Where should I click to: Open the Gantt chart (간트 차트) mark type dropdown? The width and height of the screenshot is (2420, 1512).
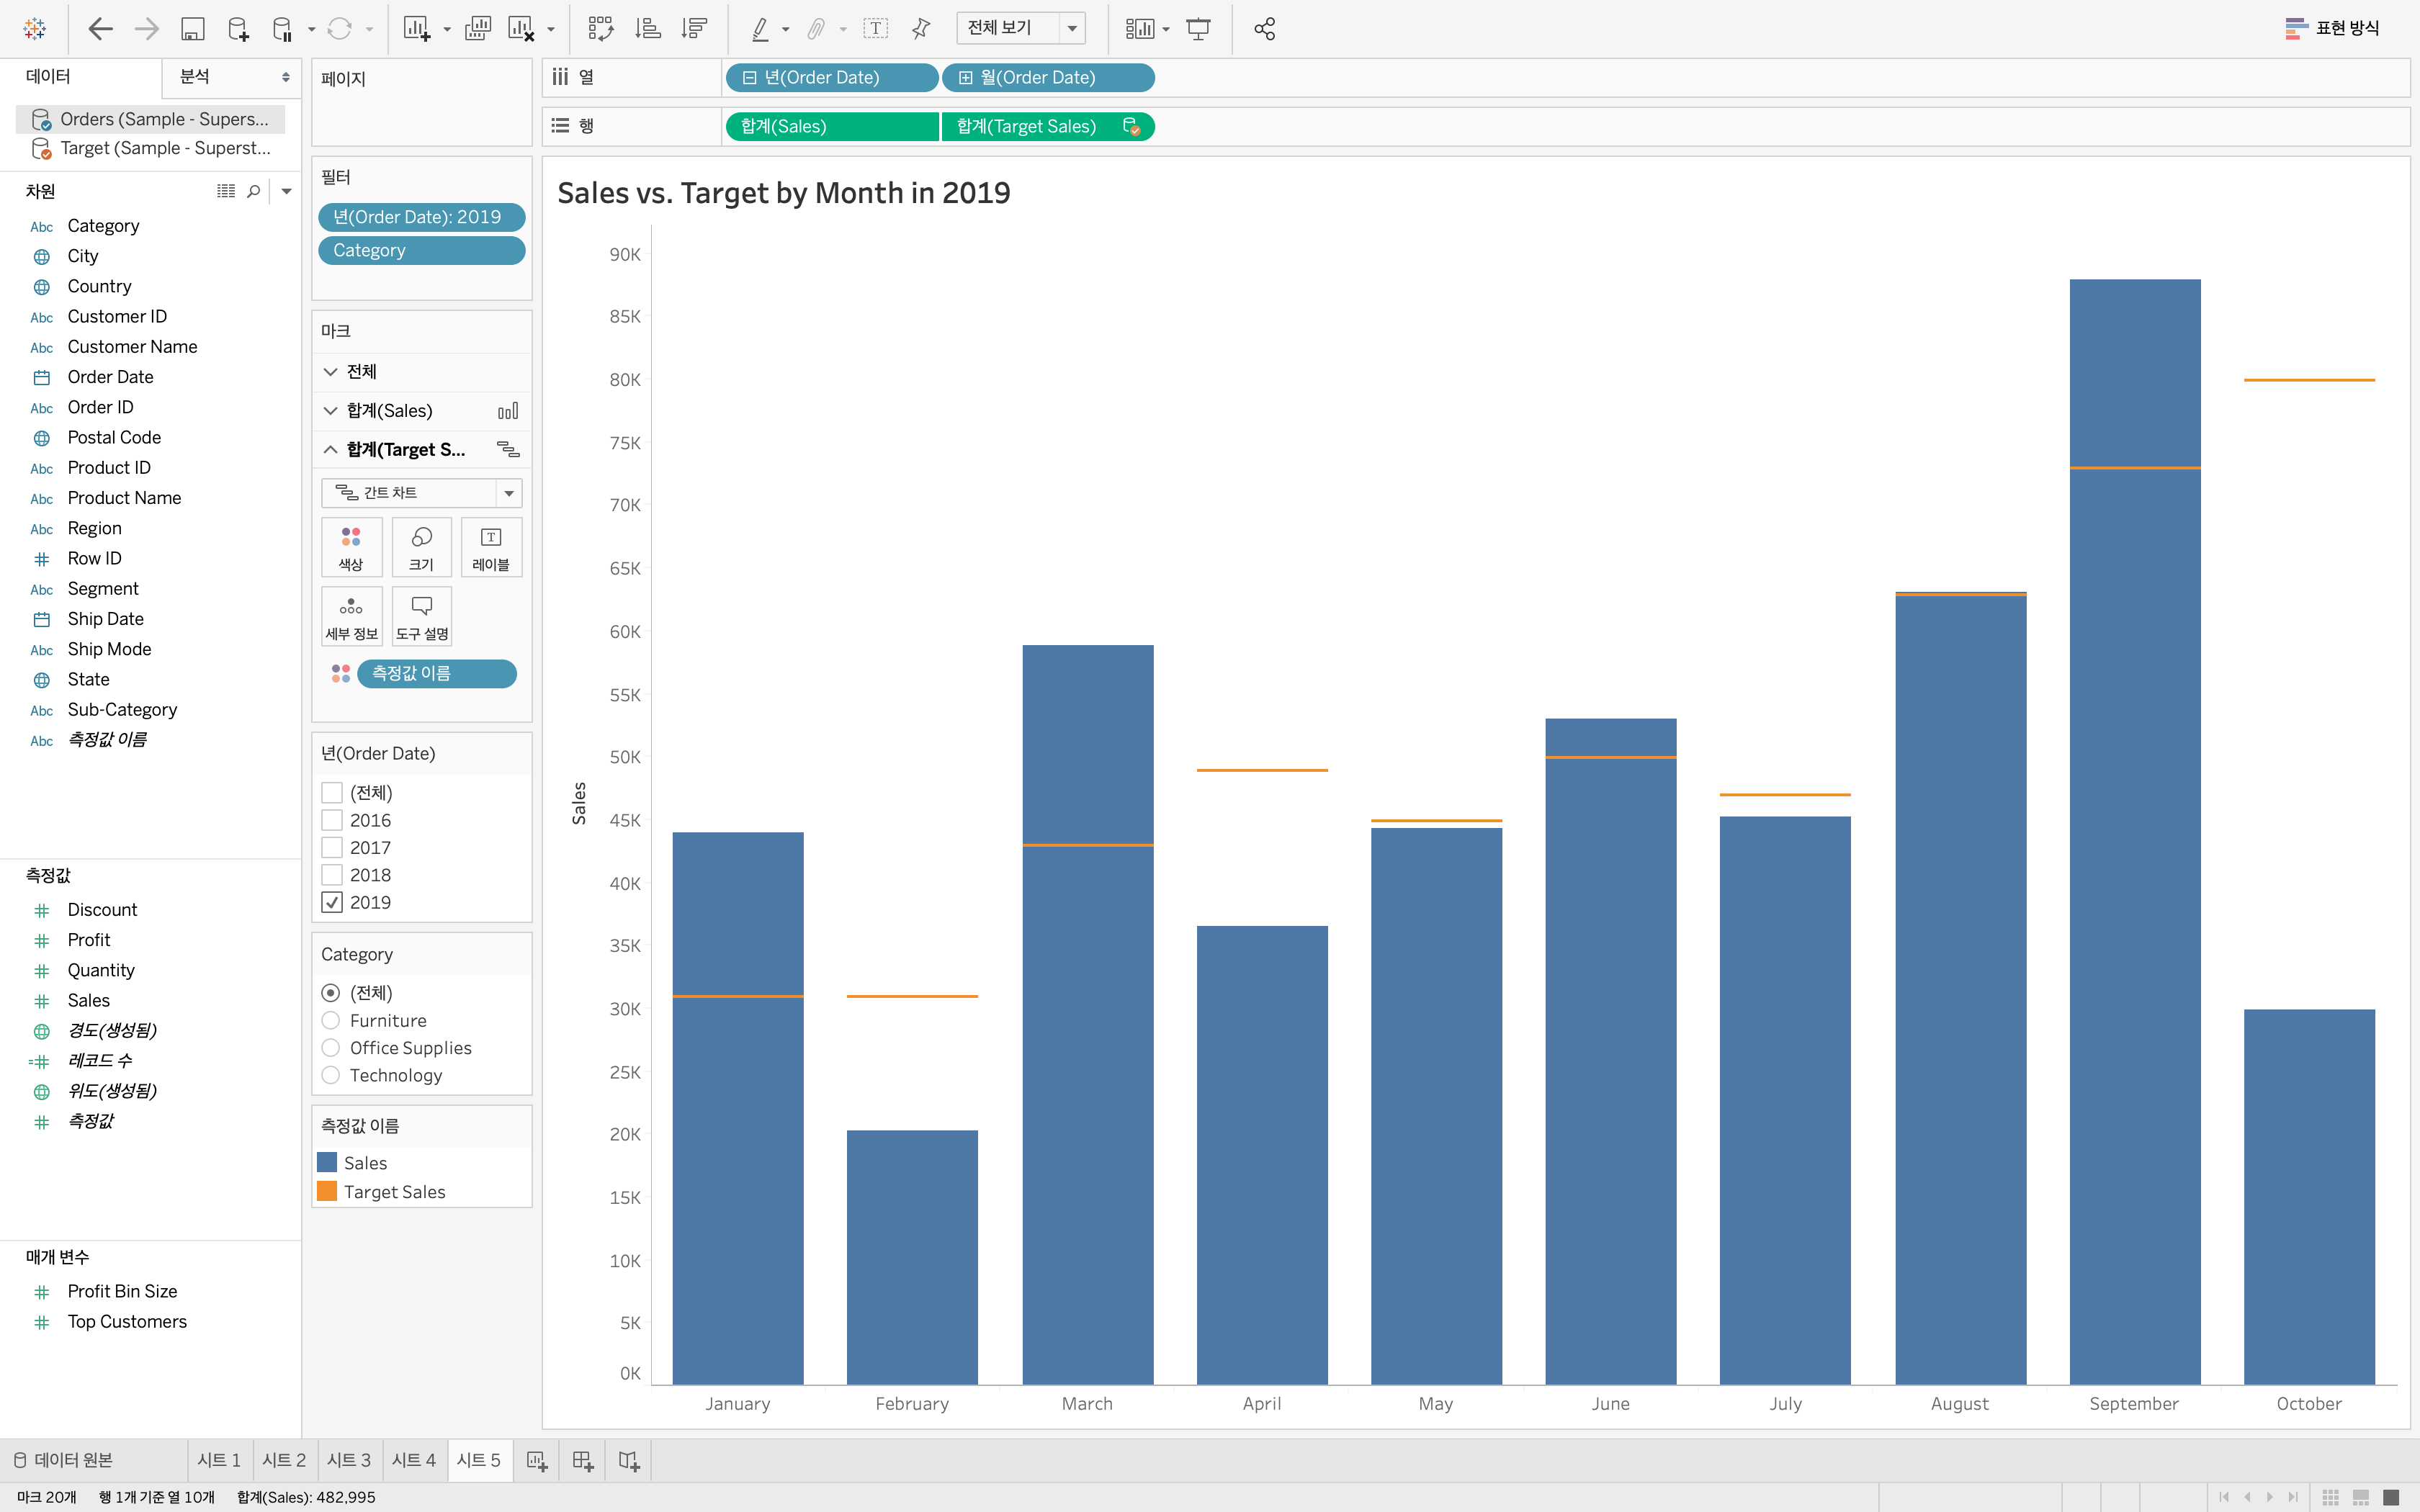[509, 493]
